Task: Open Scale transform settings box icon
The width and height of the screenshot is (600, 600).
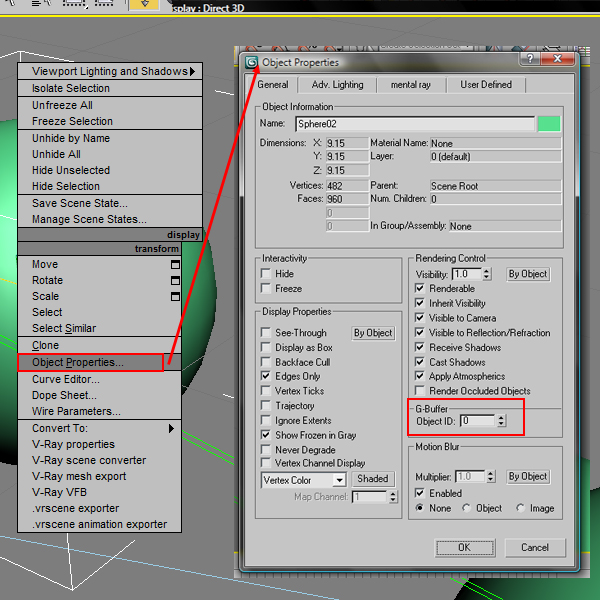Action: click(175, 297)
